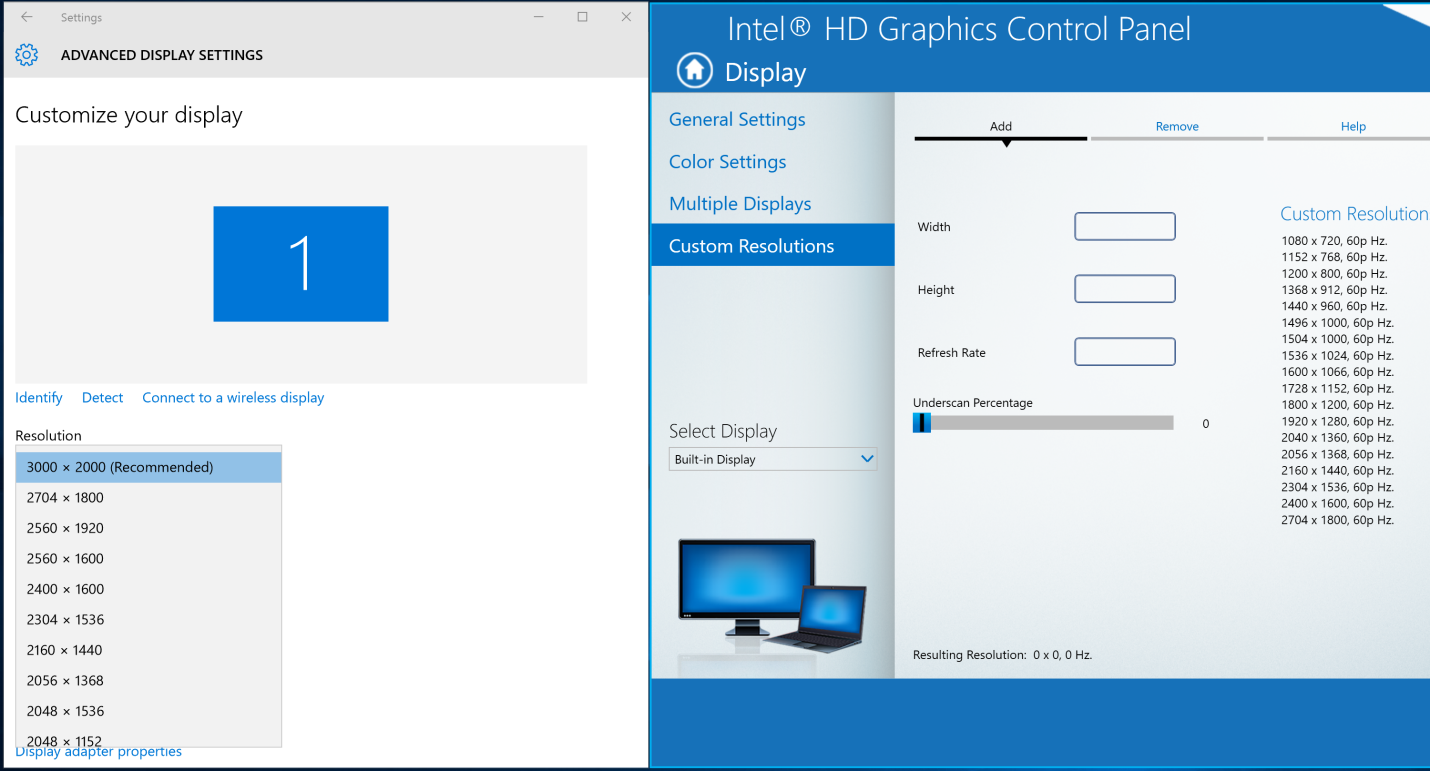The image size is (1430, 771).
Task: Select Custom Resolutions in sidebar
Action: point(751,246)
